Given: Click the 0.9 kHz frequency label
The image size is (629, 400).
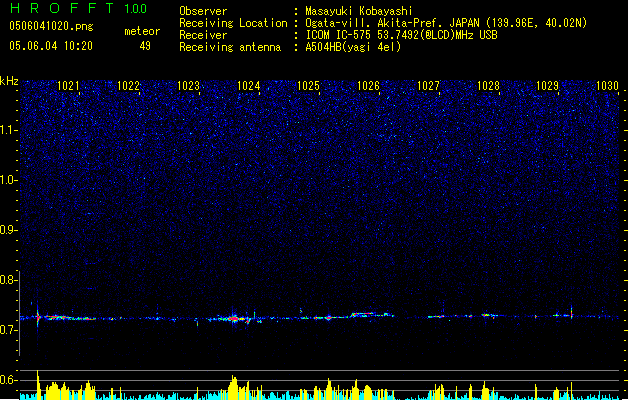Looking at the screenshot, I should [x=8, y=230].
